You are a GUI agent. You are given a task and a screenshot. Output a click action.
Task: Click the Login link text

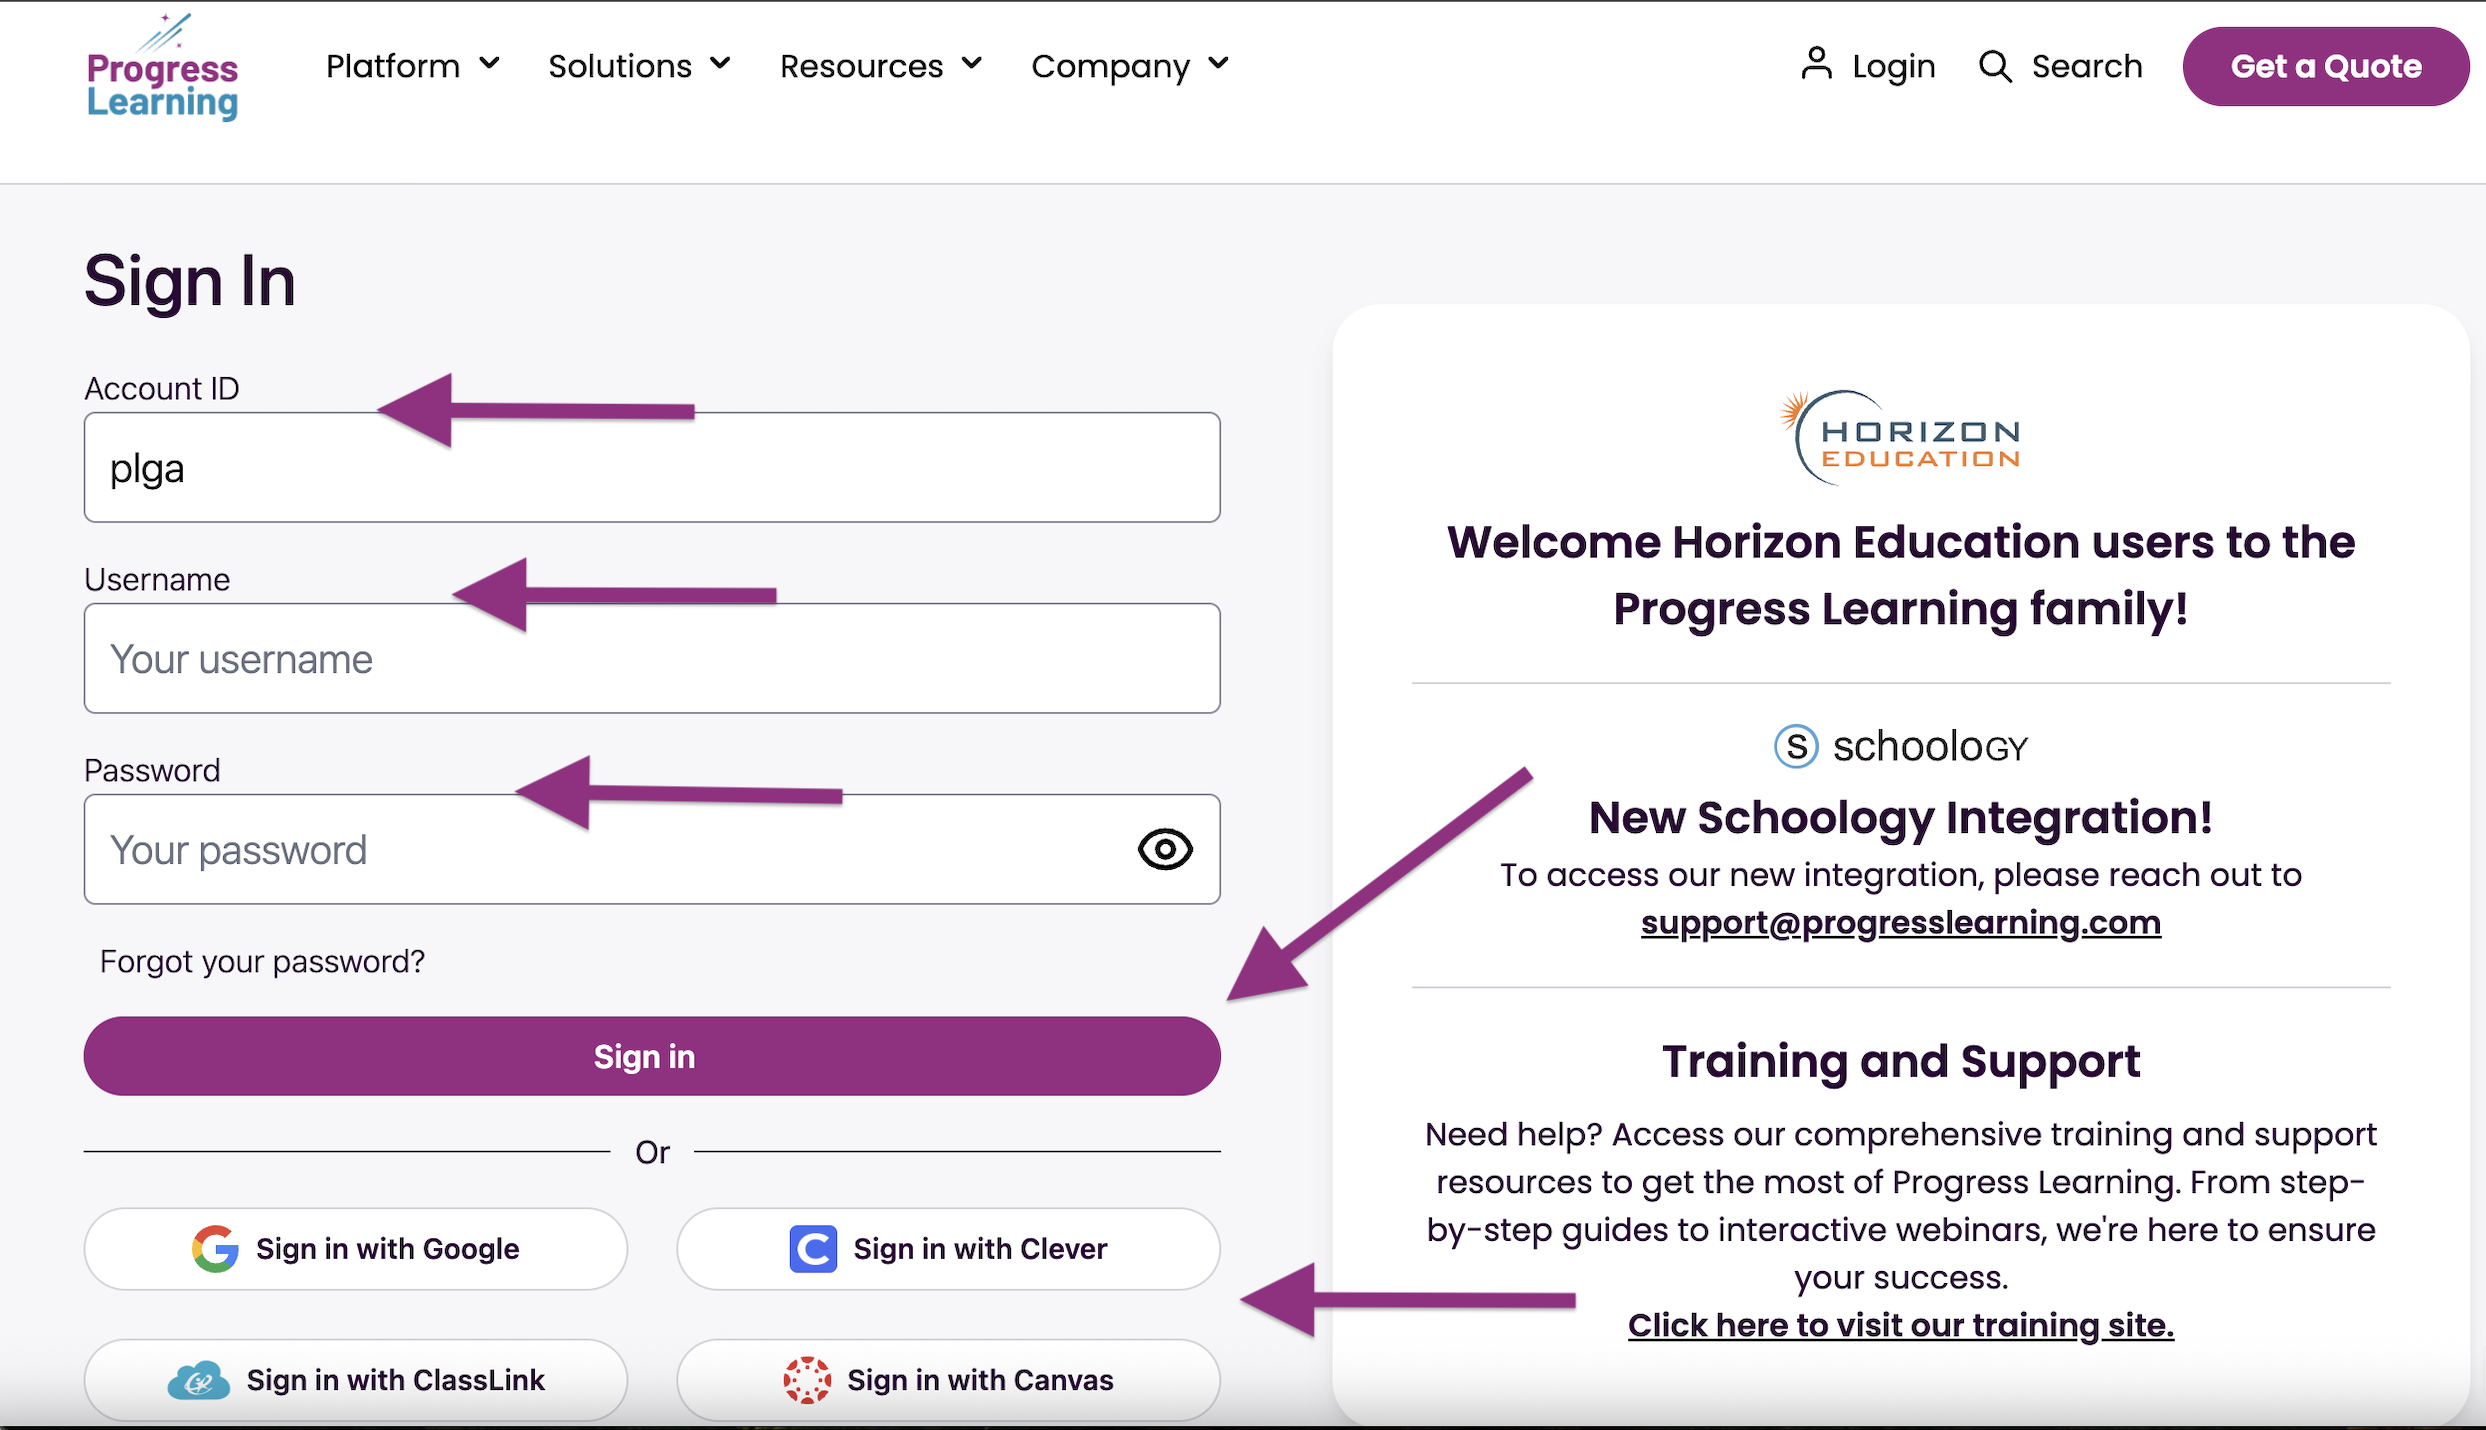(x=1893, y=66)
